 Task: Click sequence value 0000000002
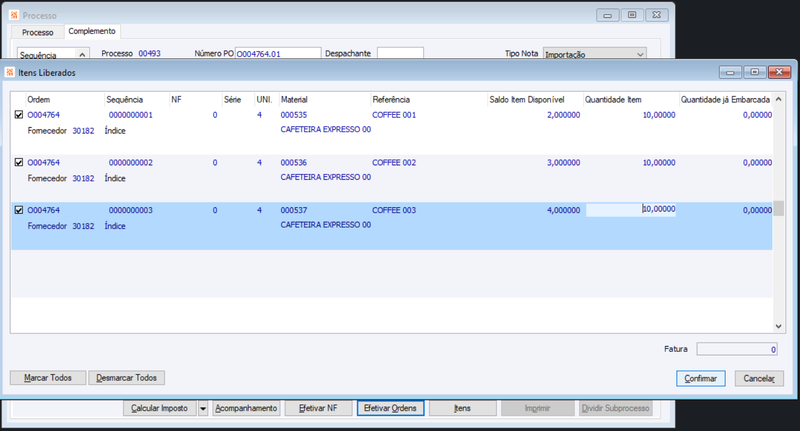pyautogui.click(x=131, y=162)
